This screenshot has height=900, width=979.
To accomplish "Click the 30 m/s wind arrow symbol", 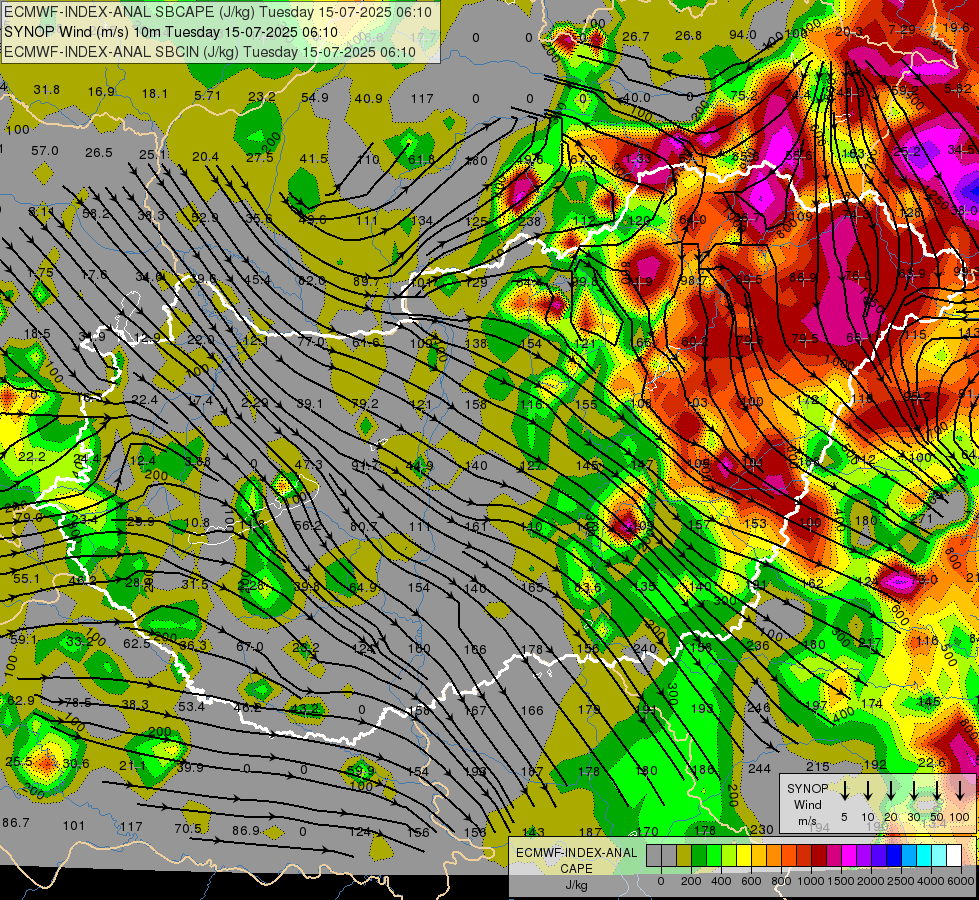I will (914, 791).
